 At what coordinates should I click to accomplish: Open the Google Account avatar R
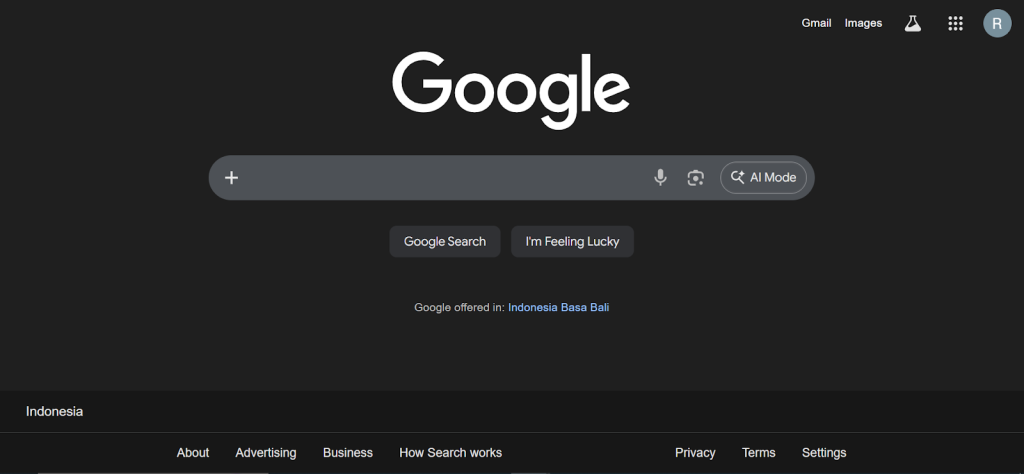997,23
